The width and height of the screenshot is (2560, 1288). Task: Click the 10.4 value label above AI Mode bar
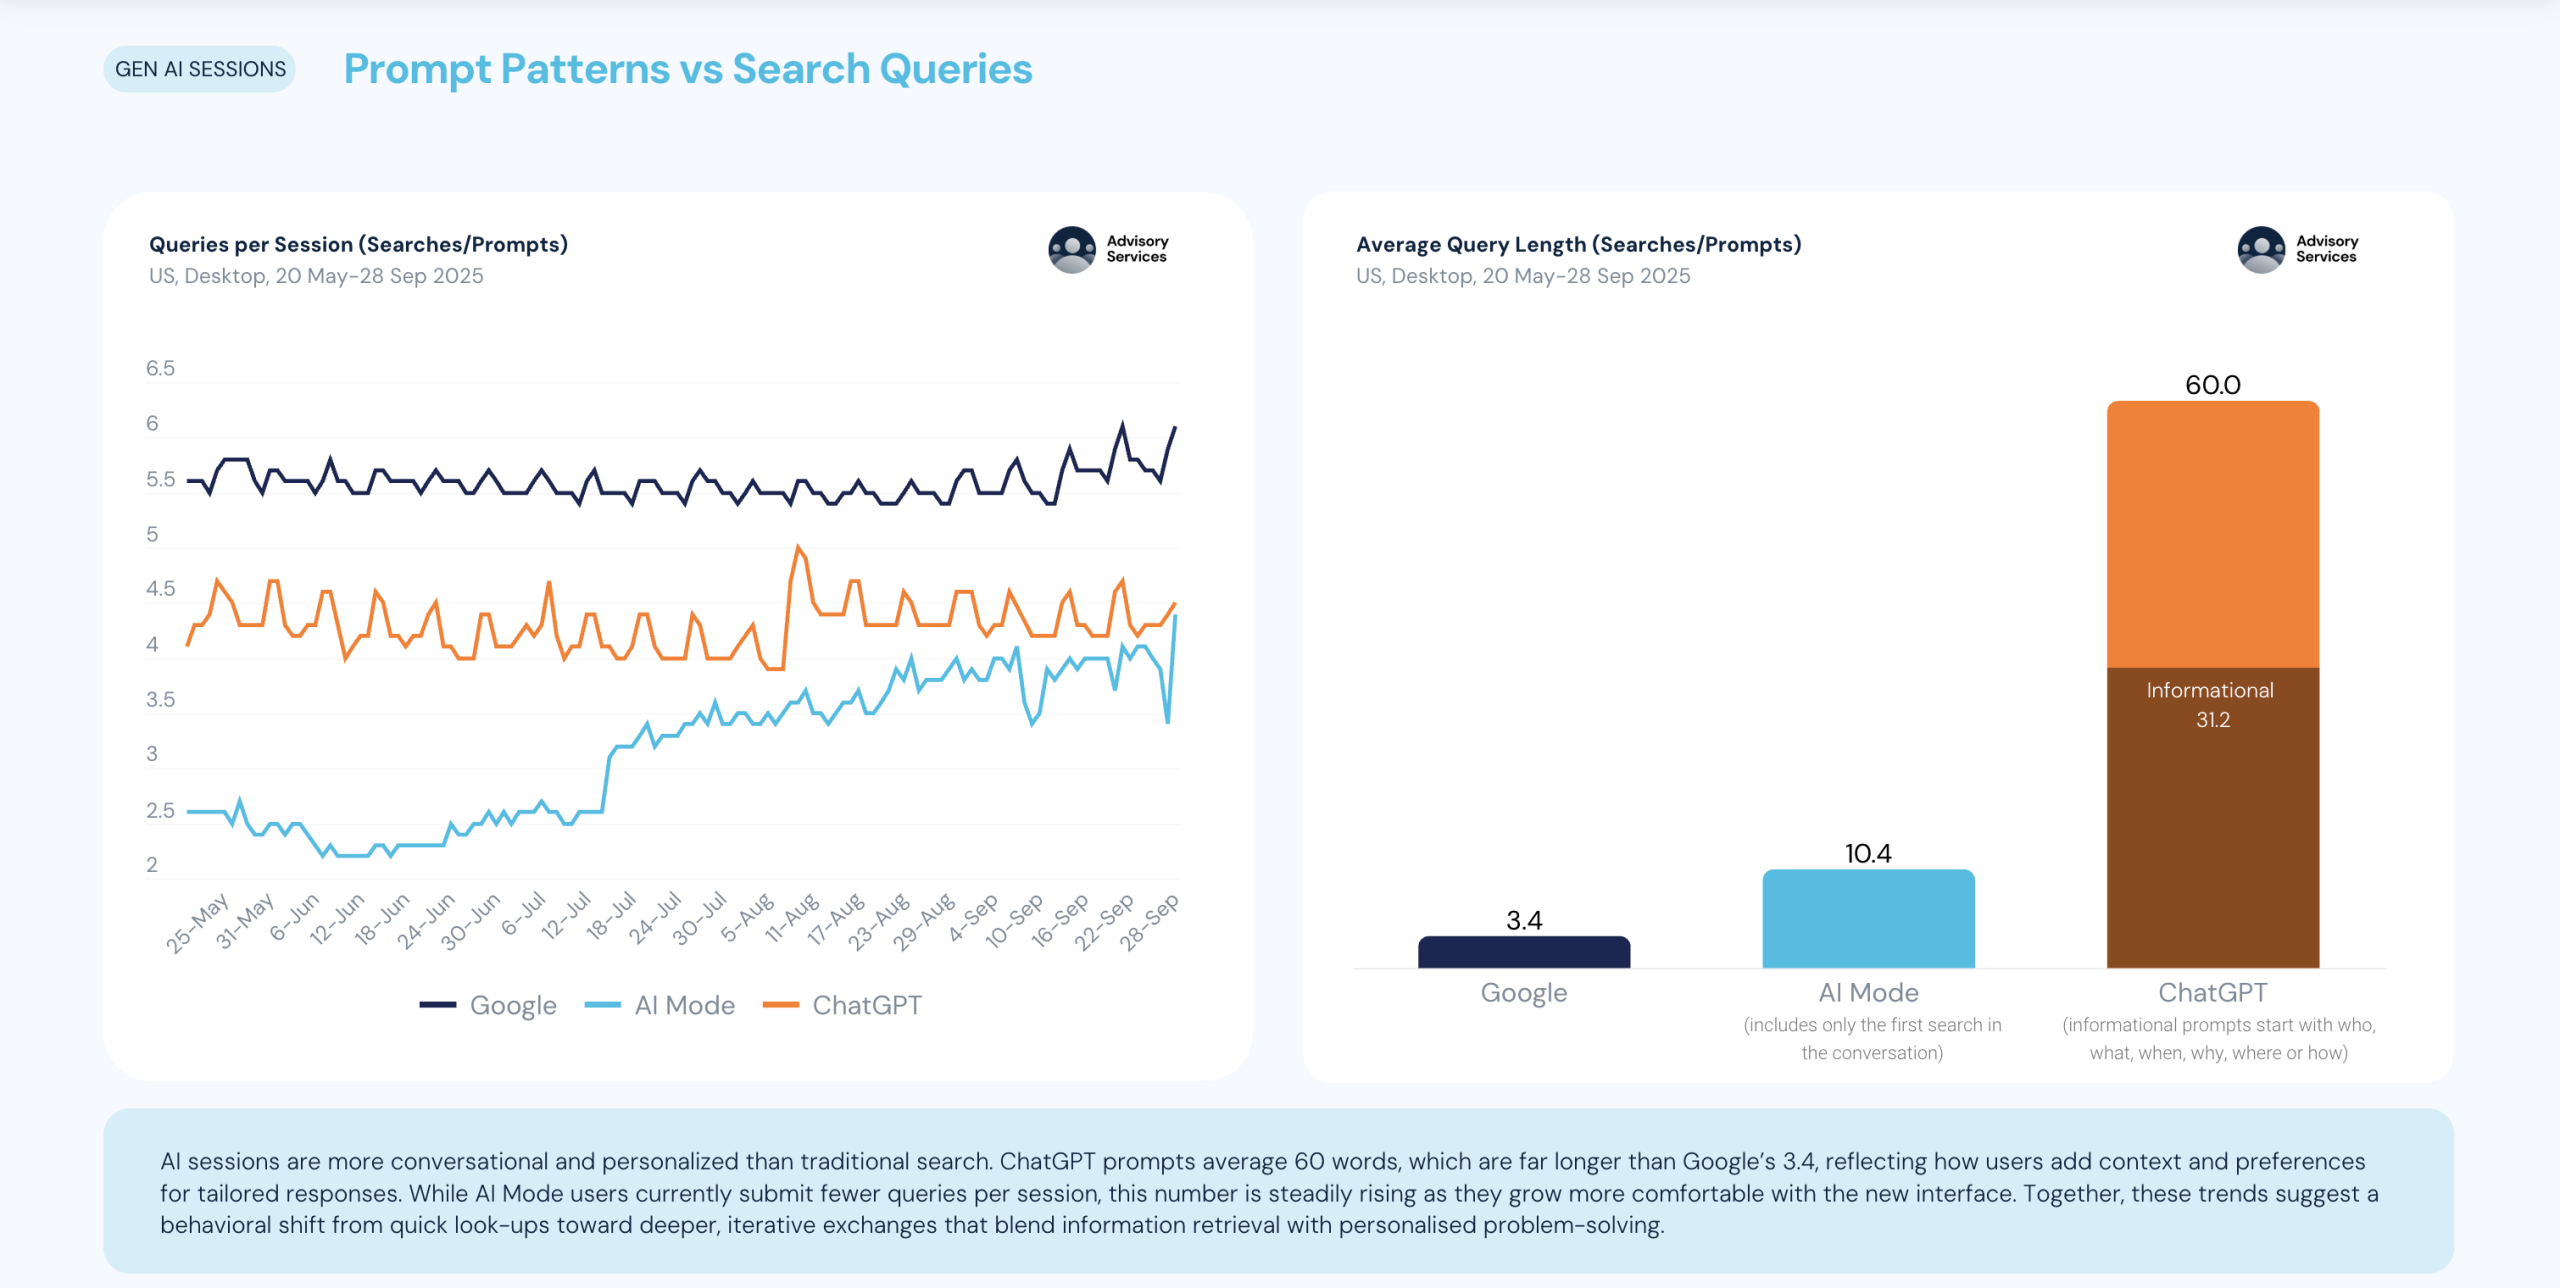coord(1868,853)
